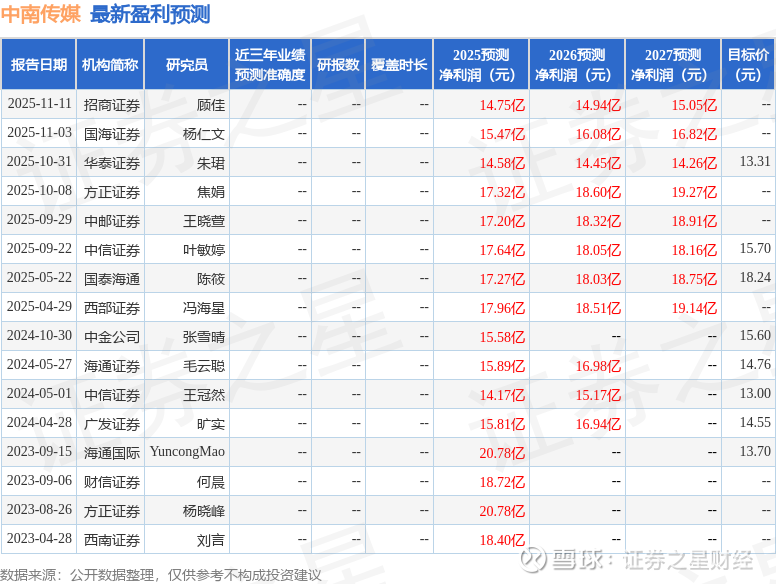Click 中邮证券 institution cell
Screen dimensions: 776x584
[x=112, y=221]
